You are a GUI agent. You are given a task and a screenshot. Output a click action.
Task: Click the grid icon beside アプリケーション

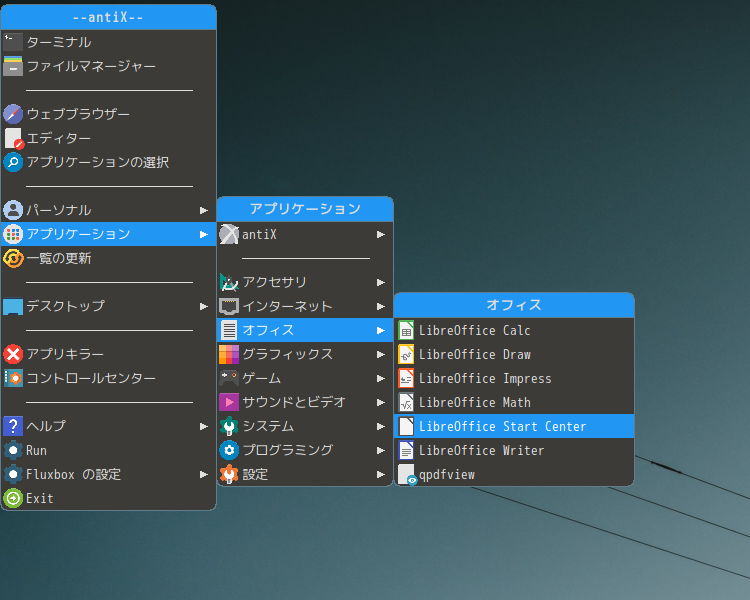point(13,234)
